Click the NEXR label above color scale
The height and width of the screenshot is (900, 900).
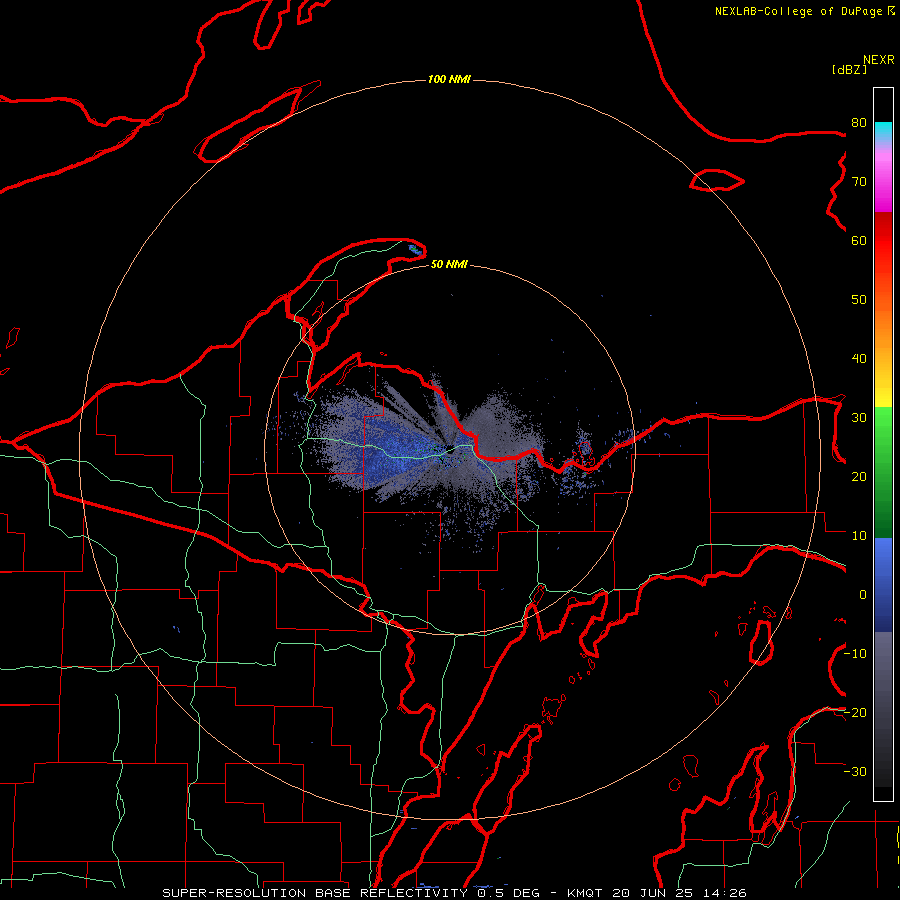(879, 60)
